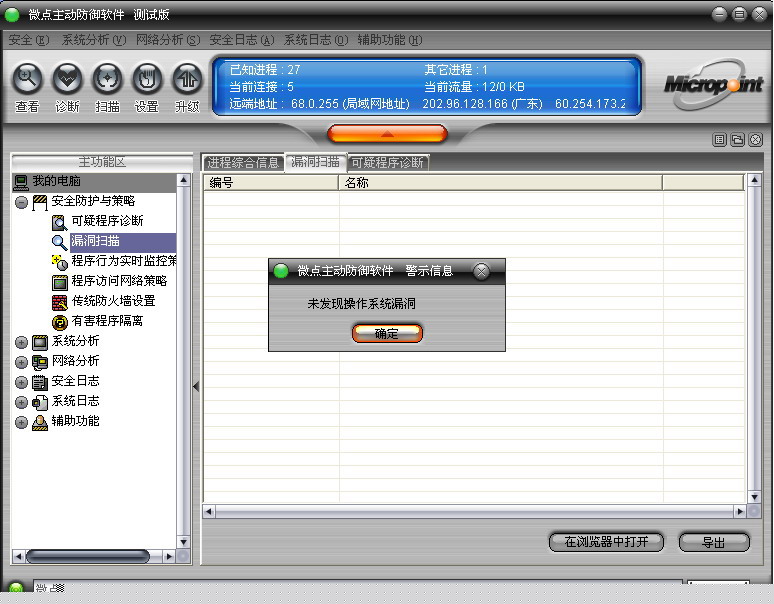
Task: Close the 警示信息 dialog
Action: tap(481, 271)
